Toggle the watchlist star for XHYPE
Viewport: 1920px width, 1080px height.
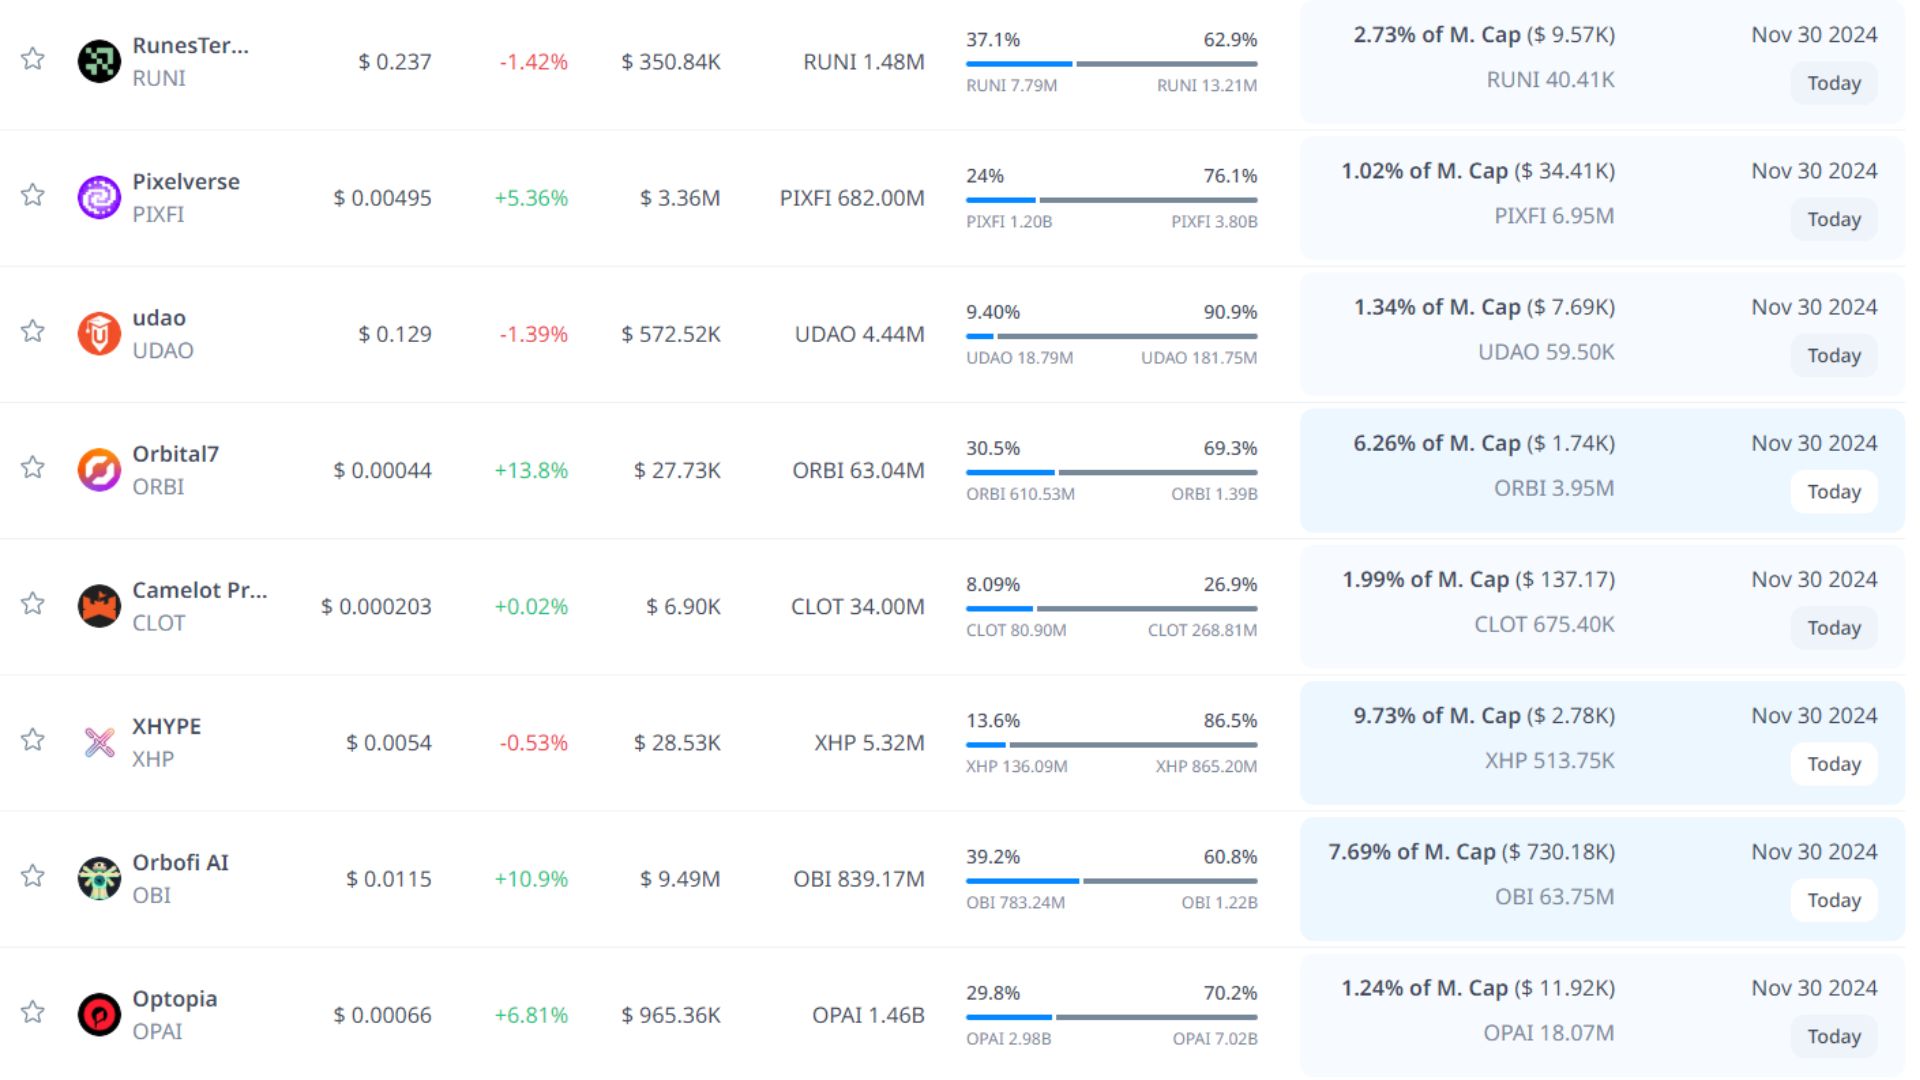(x=33, y=739)
